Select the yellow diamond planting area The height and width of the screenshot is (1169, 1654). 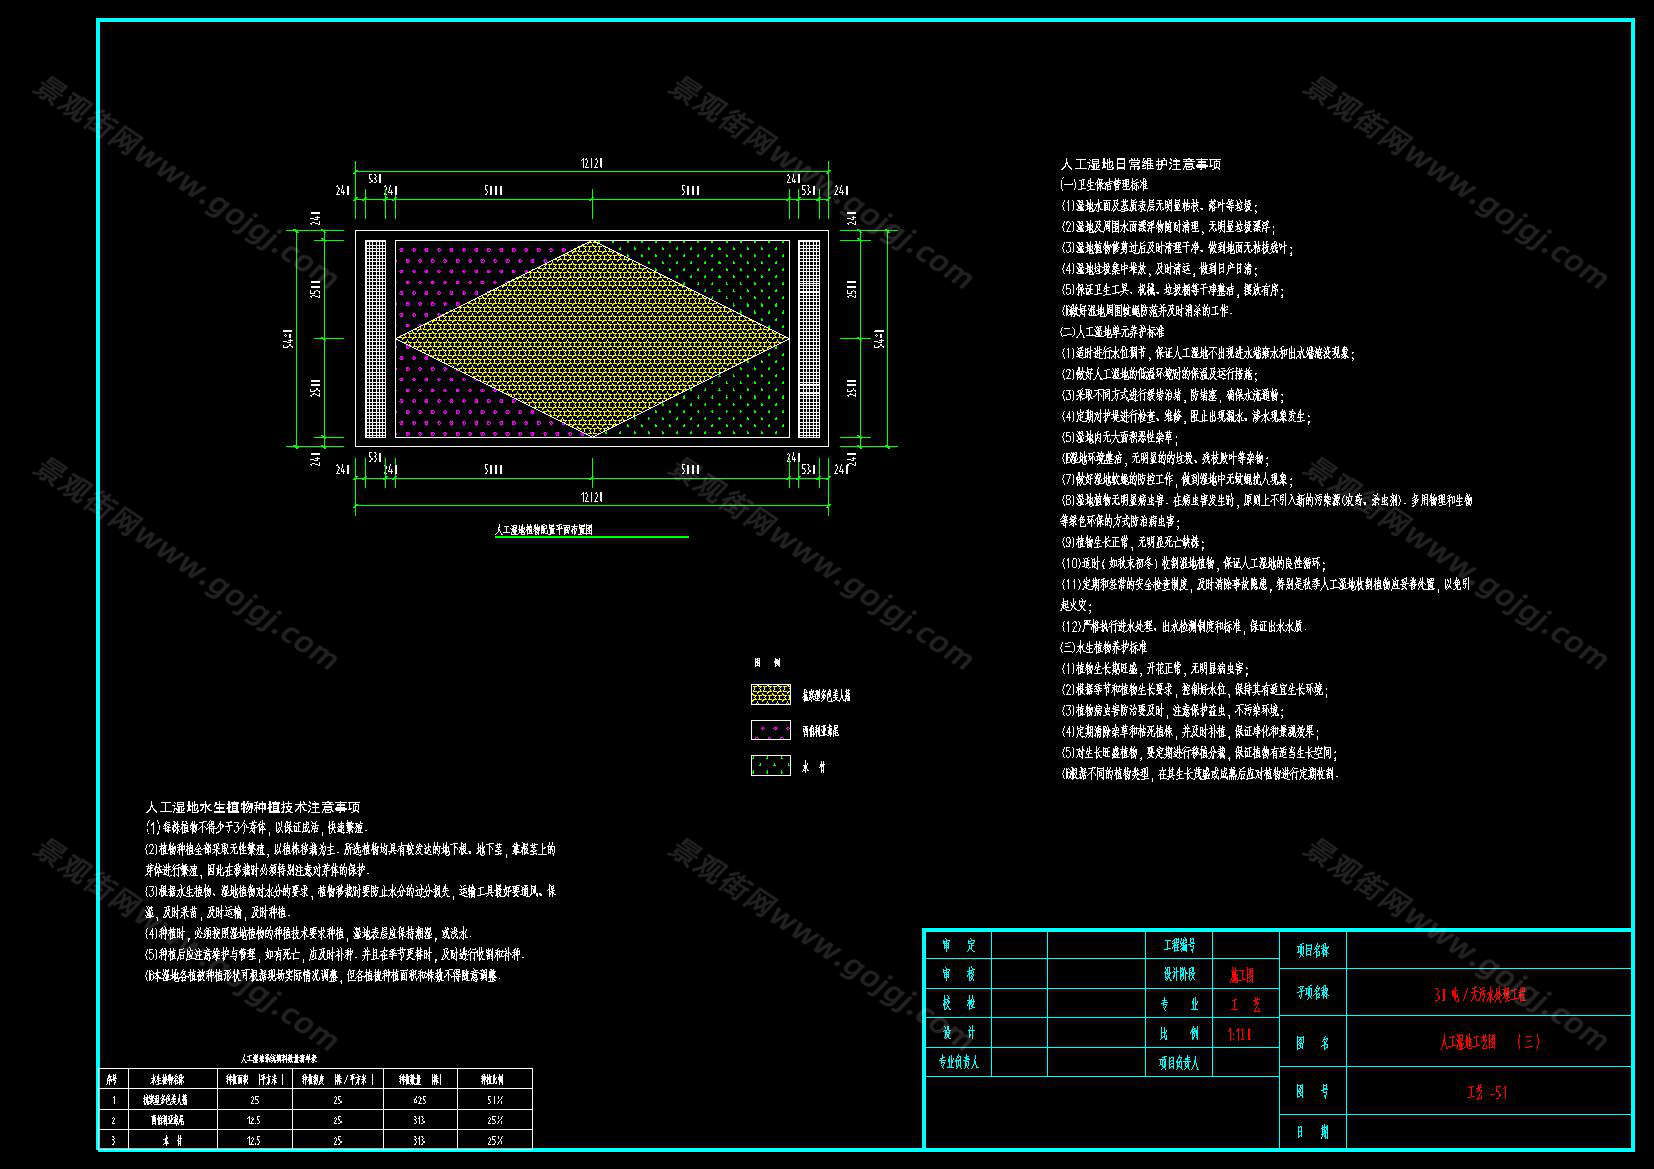pyautogui.click(x=593, y=338)
